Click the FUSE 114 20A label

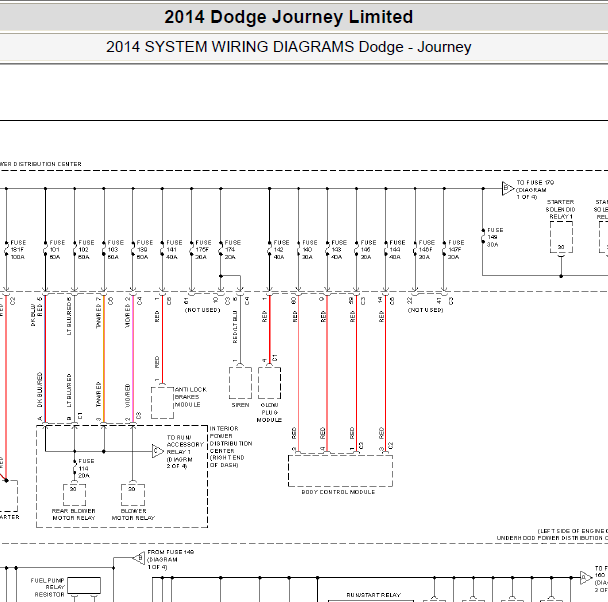[86, 468]
